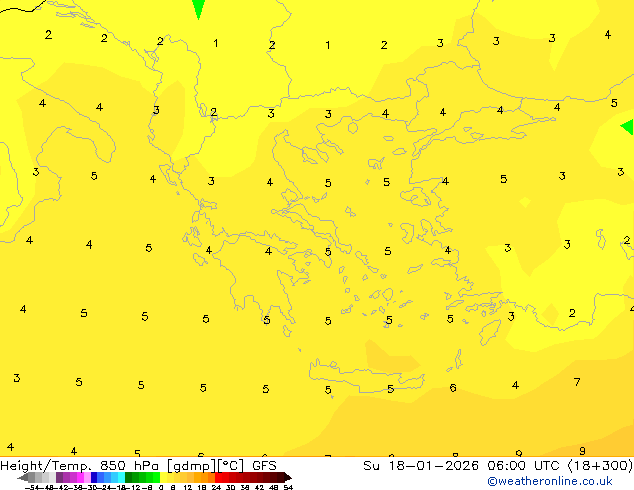Pick the magenta swatch in the temperature legend
This screenshot has height=490, width=634.
pyautogui.click(x=80, y=478)
